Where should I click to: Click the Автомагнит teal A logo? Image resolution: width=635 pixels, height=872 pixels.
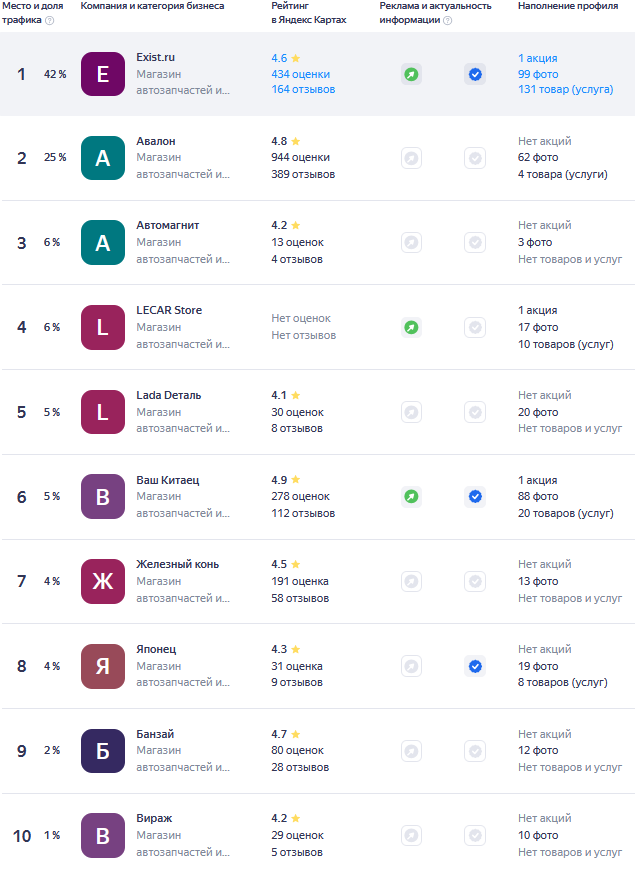tap(103, 242)
